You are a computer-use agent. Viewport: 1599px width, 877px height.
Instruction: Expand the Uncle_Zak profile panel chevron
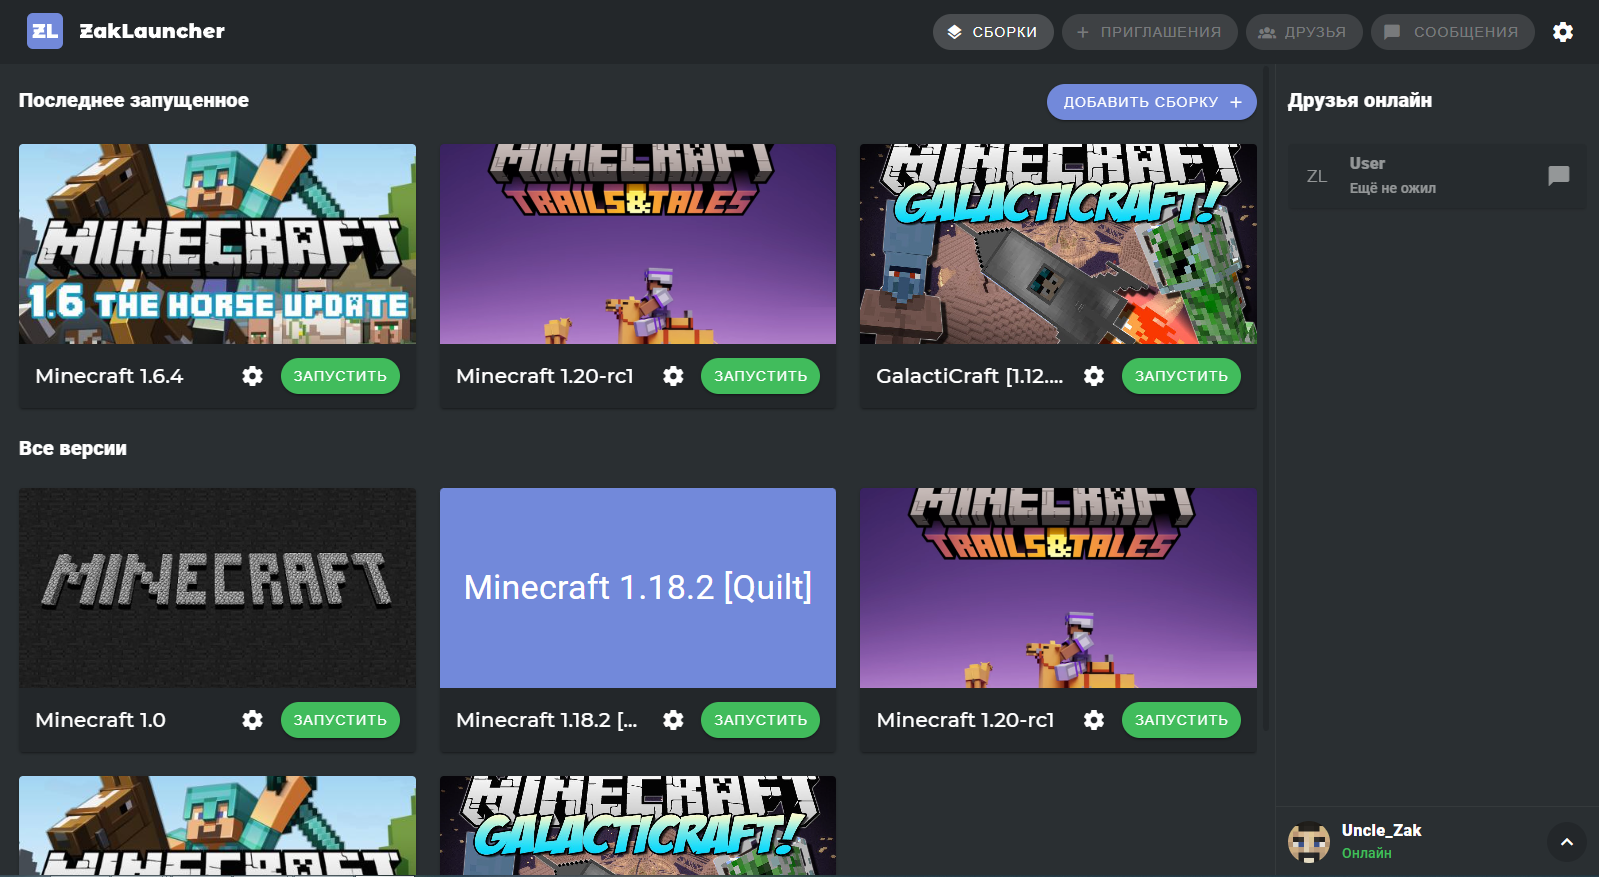click(x=1567, y=842)
